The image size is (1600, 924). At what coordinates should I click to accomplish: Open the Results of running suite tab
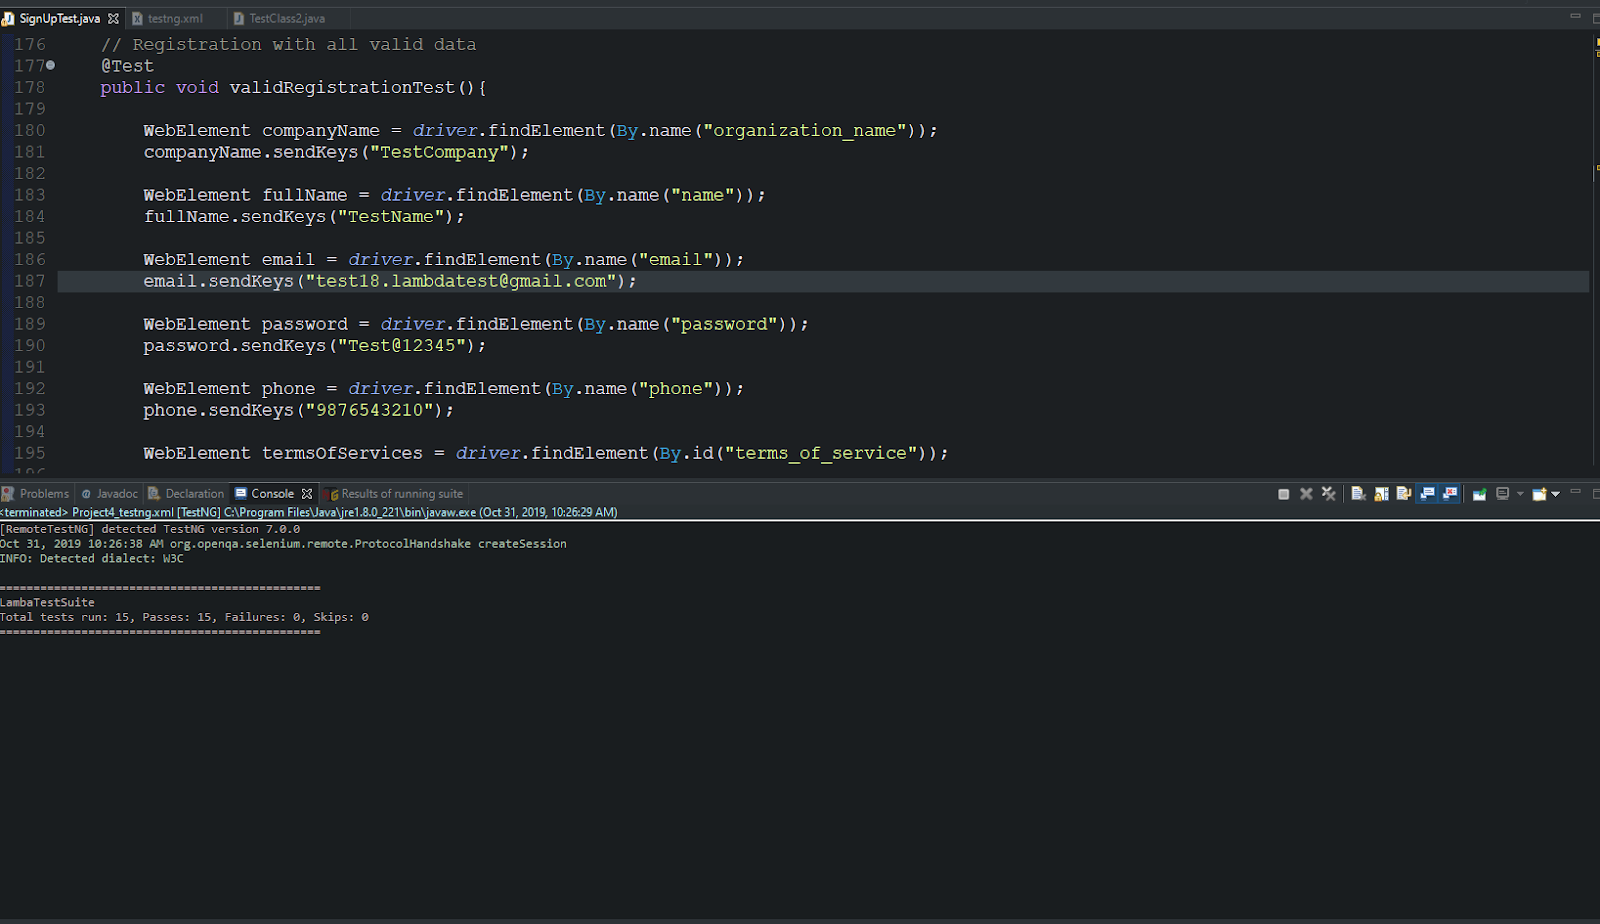394,494
